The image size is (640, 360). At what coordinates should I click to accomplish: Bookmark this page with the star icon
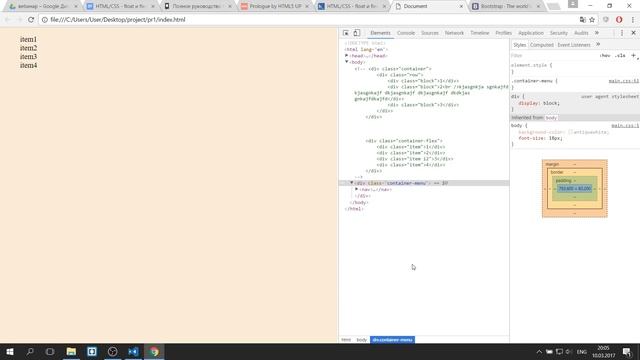click(592, 20)
